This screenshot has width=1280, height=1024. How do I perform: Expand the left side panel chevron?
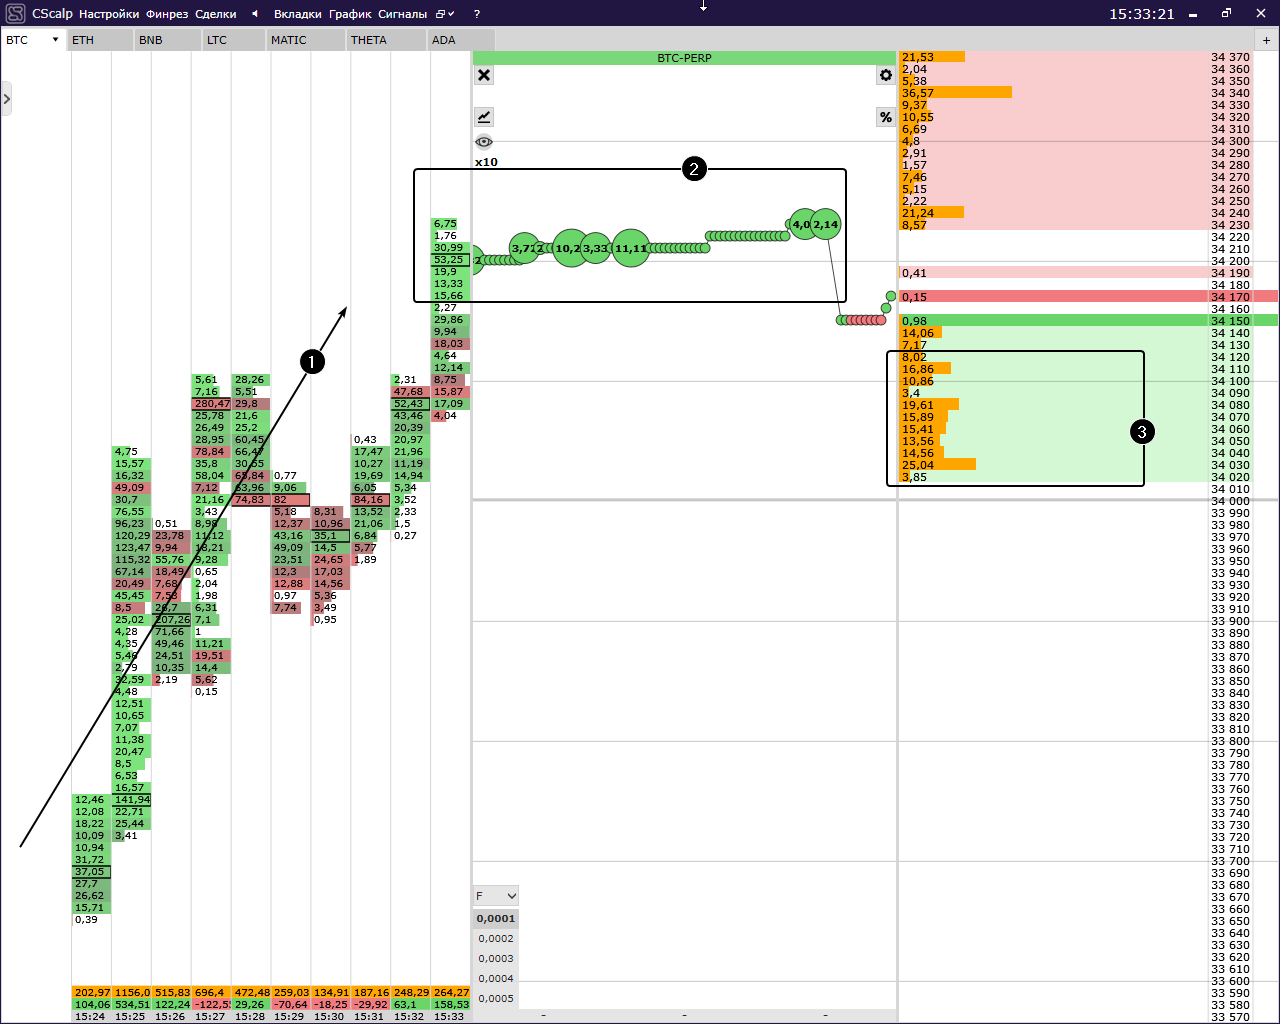7,99
